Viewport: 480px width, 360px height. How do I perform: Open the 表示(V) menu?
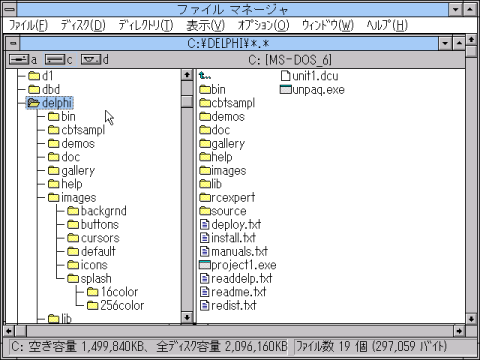point(205,25)
